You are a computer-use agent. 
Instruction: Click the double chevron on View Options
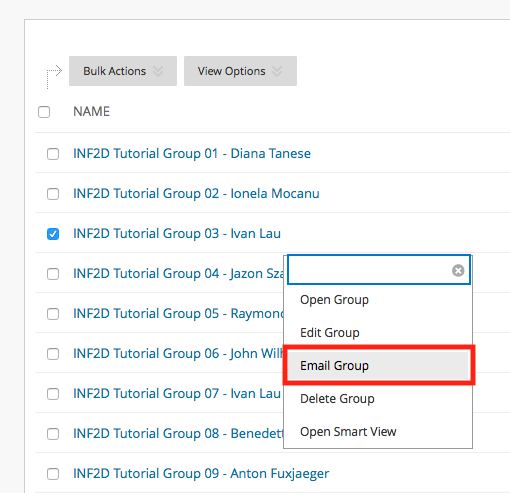[277, 71]
